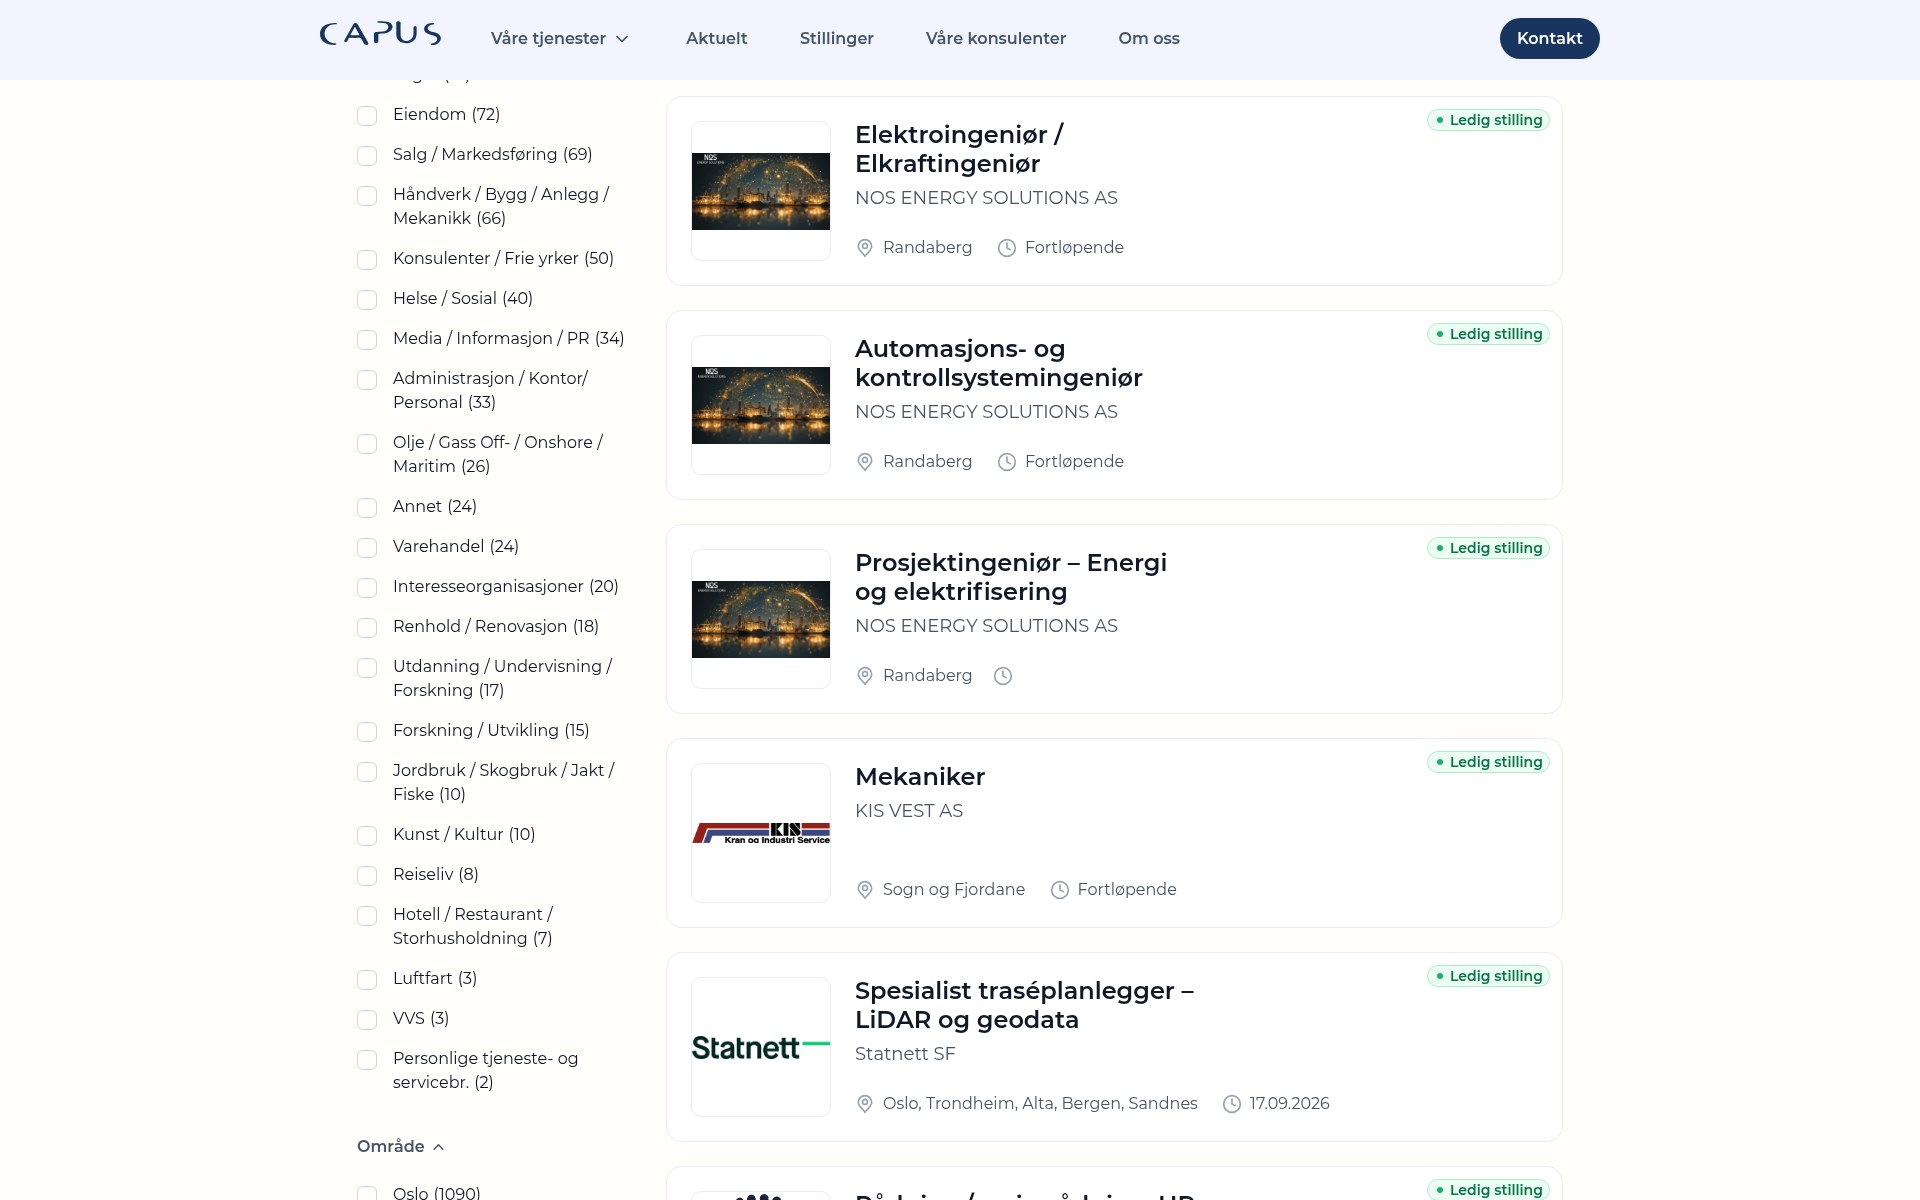
Task: Select Interesseorganisasjoner (20) checkbox
Action: (367, 588)
